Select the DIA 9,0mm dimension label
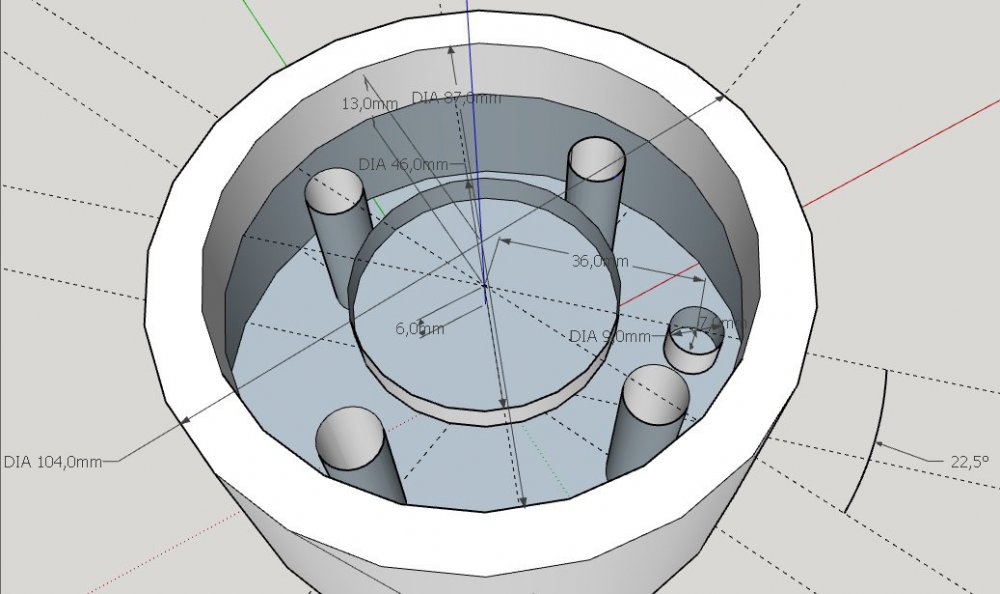1000x594 pixels. coord(610,336)
